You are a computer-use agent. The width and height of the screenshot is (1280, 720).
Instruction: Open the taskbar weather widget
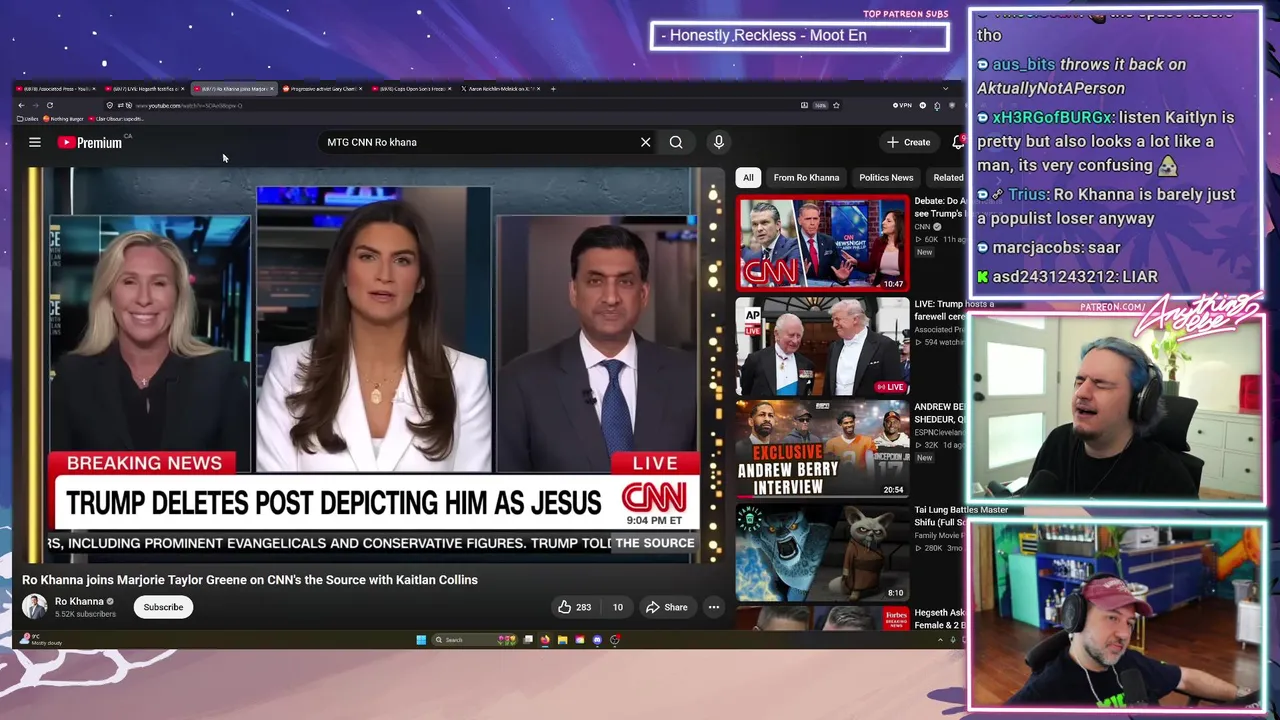click(40, 640)
